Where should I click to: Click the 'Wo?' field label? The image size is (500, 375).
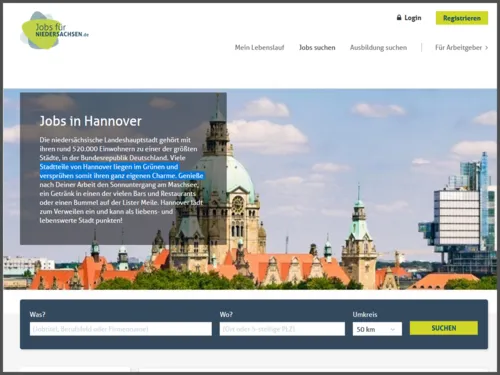coord(226,314)
